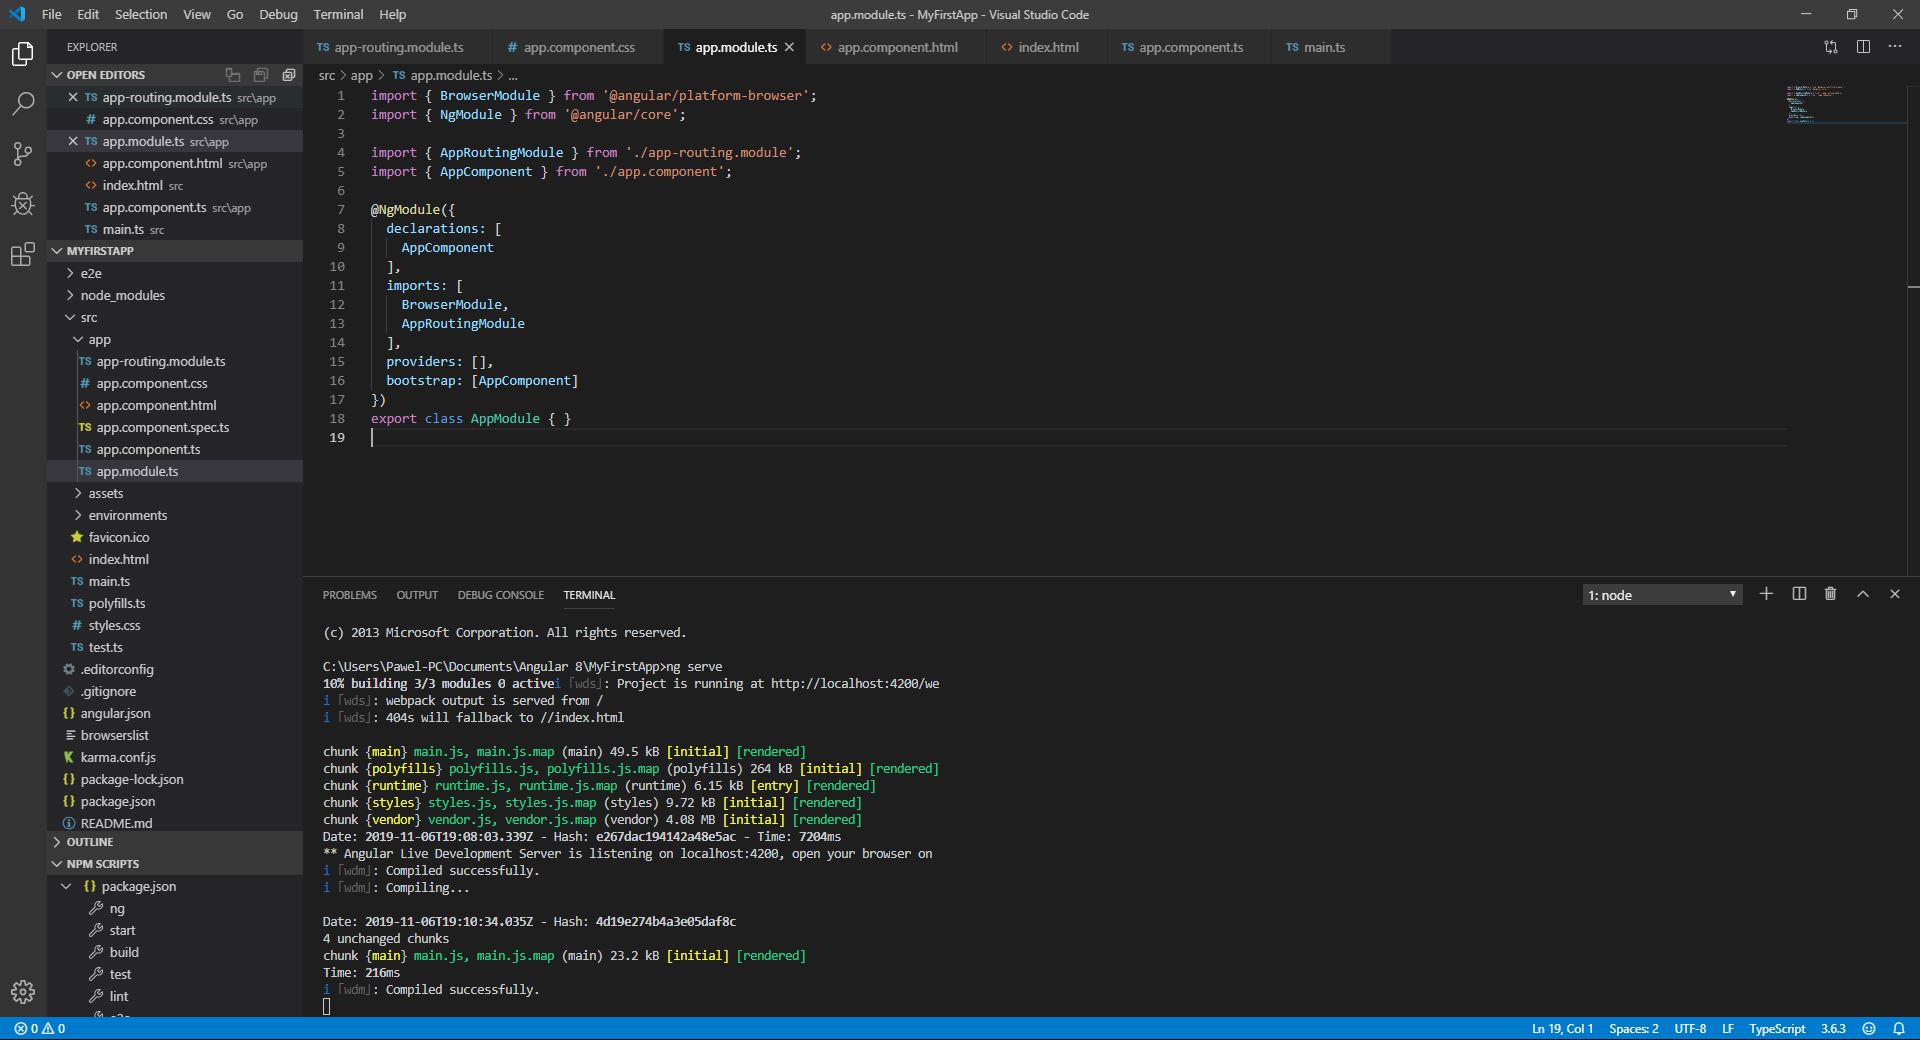The height and width of the screenshot is (1040, 1920).
Task: Run the lint npm script
Action: click(x=119, y=996)
